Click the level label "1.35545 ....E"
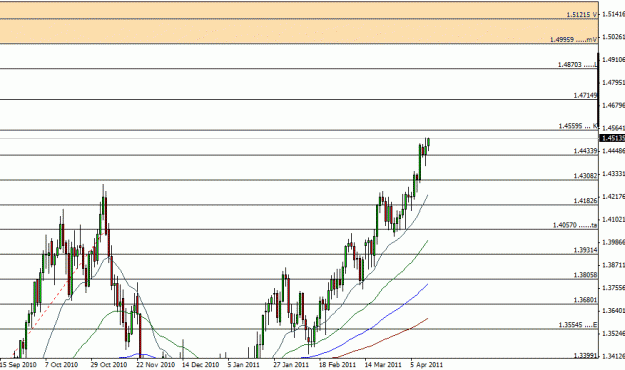Image resolution: width=625 pixels, height=370 pixels. tap(578, 325)
